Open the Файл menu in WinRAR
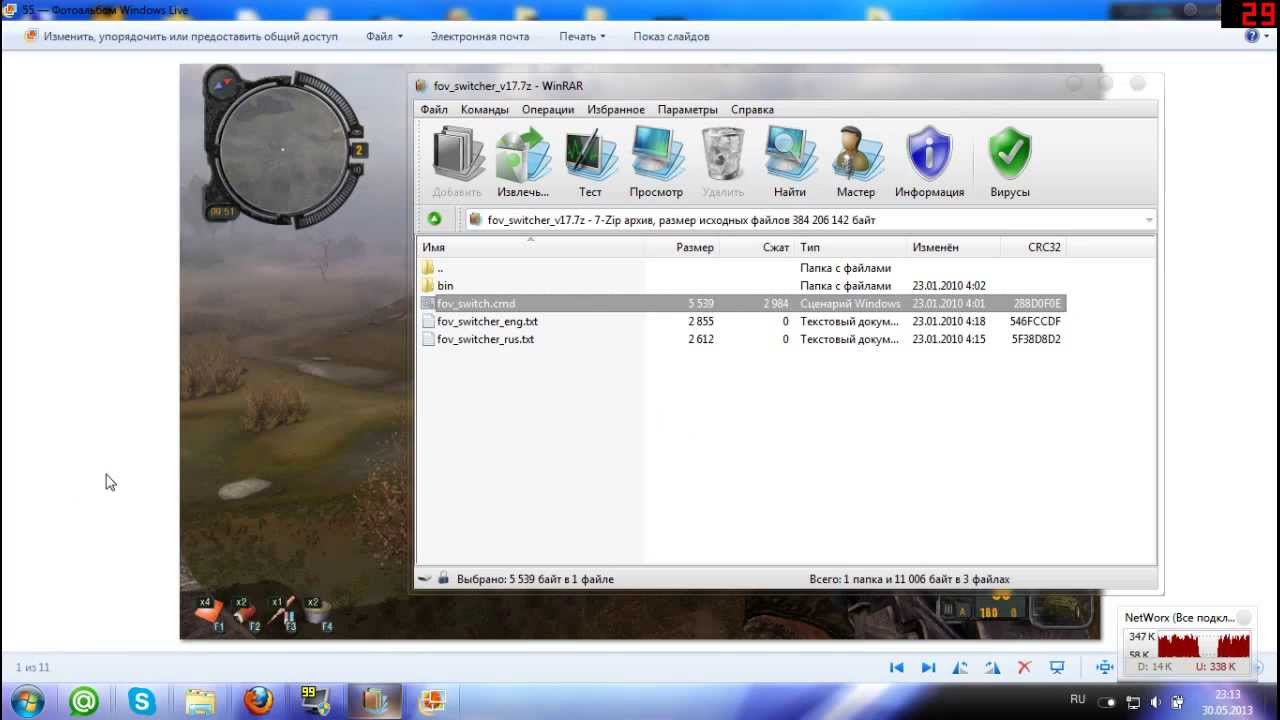 pos(434,110)
